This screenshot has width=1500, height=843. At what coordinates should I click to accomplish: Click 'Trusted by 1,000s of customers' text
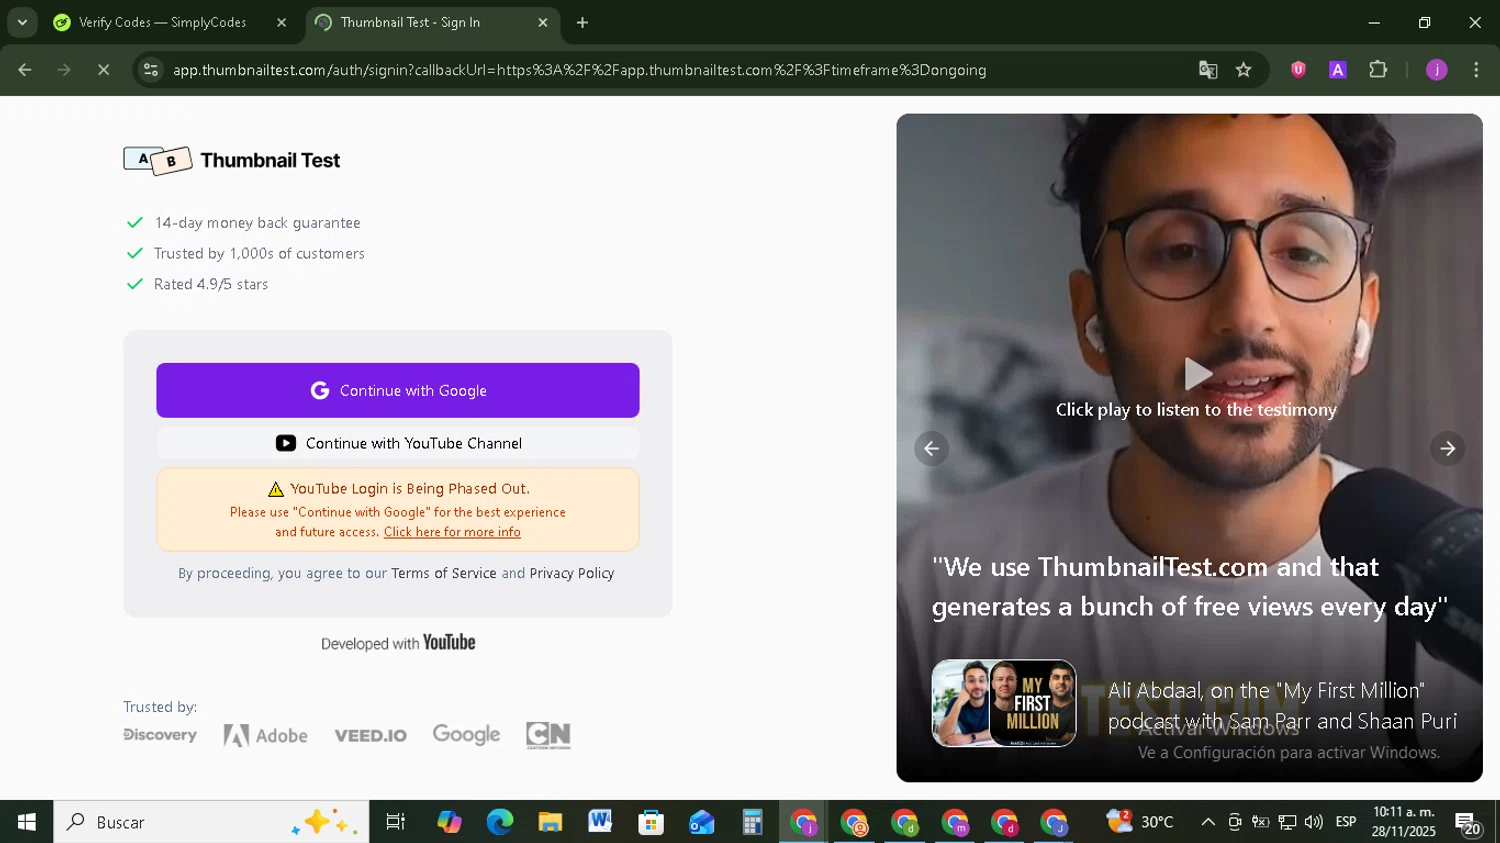[259, 254]
